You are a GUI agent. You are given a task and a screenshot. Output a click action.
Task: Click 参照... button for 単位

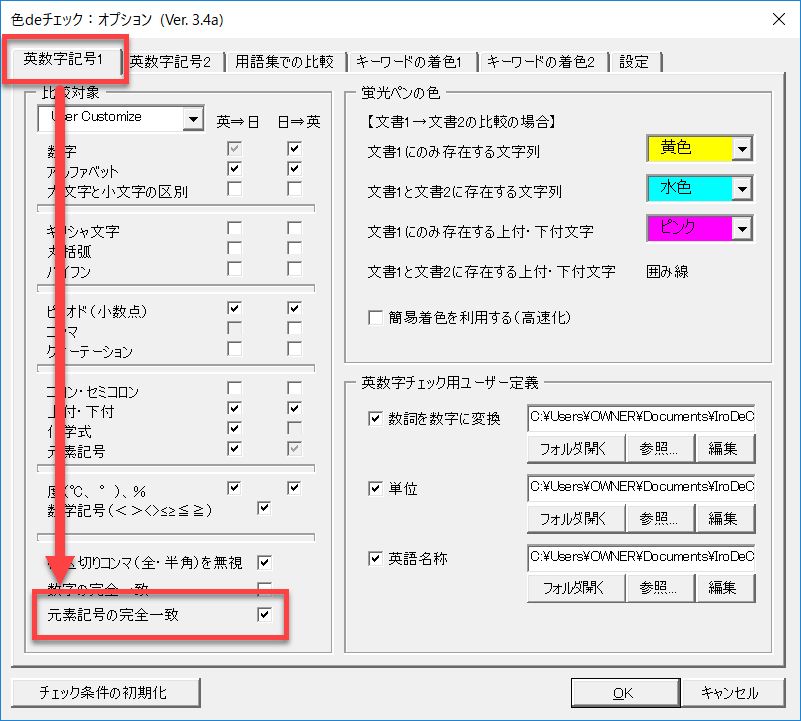pyautogui.click(x=659, y=518)
